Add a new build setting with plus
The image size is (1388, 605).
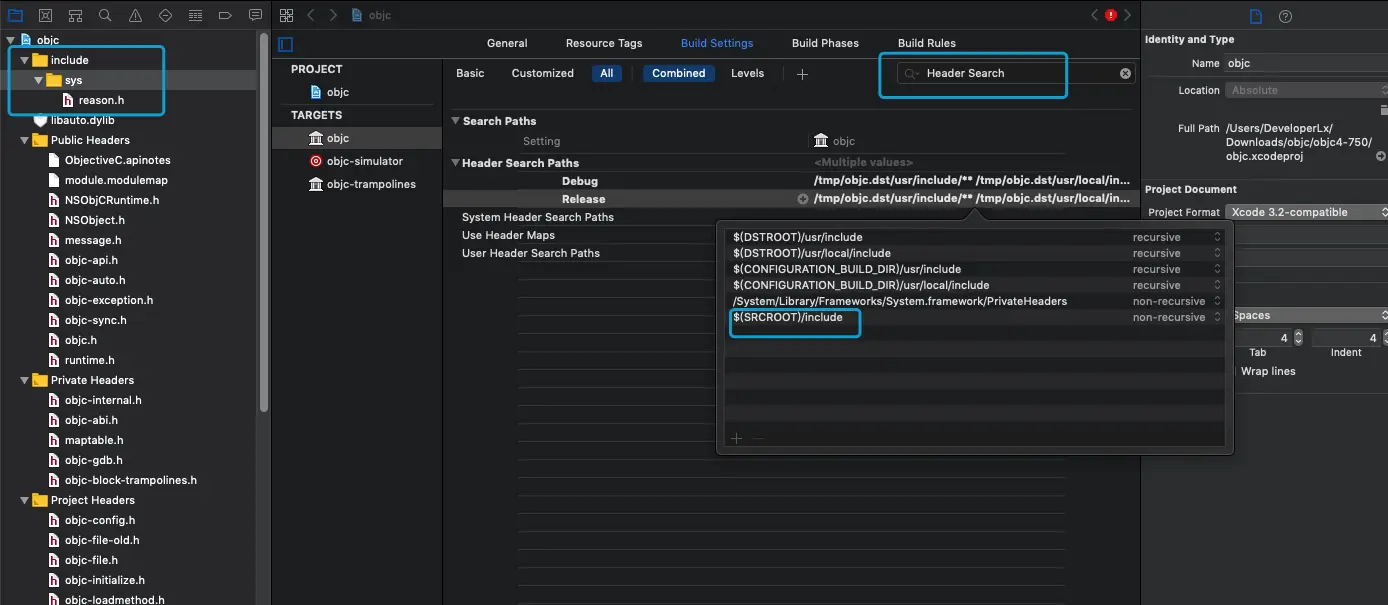pyautogui.click(x=802, y=73)
